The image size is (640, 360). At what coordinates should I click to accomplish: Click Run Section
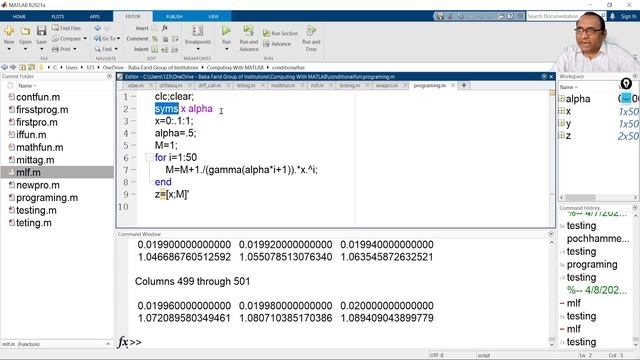(x=280, y=33)
